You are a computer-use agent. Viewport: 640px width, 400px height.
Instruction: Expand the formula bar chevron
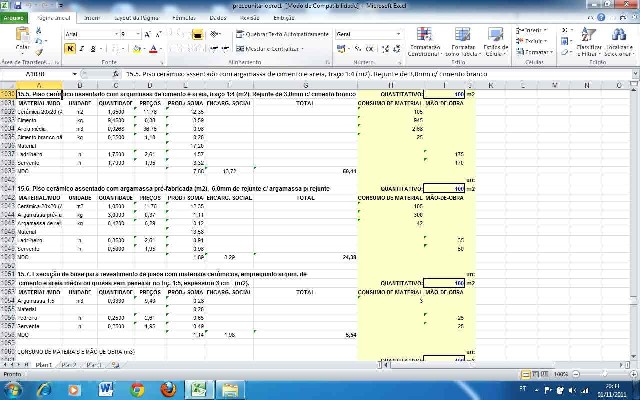click(x=636, y=74)
